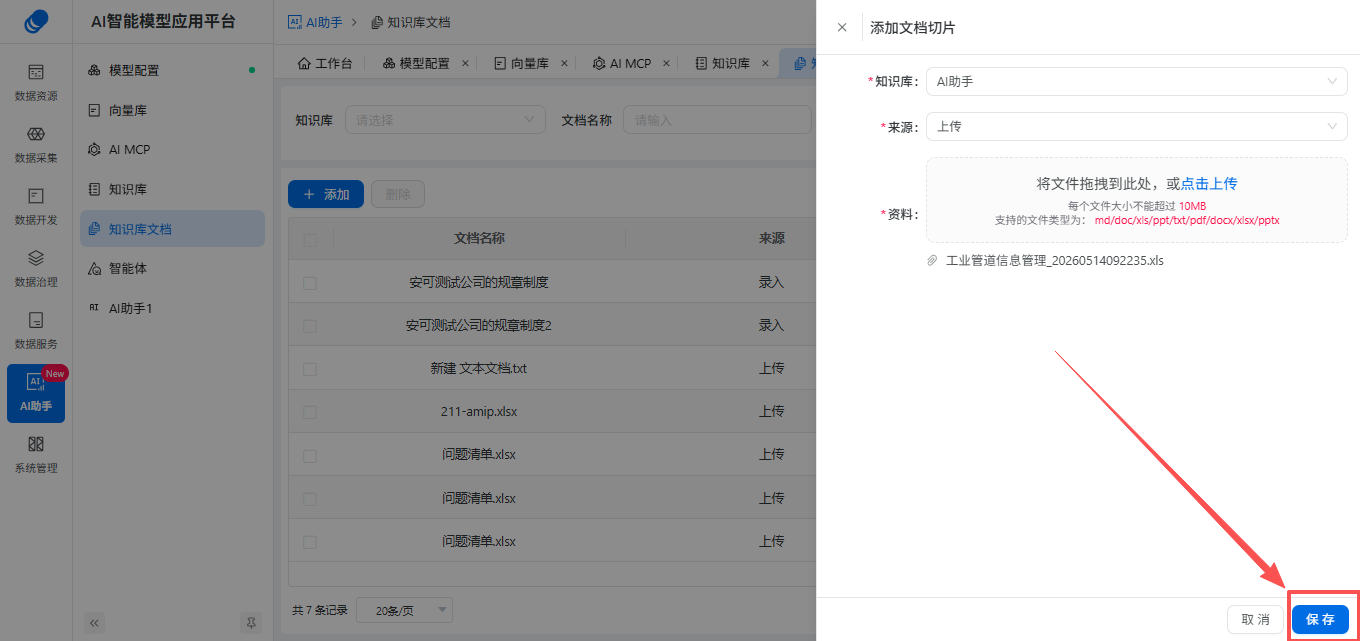This screenshot has width=1360, height=641.
Task: Click the platform logo at top left
Action: [36, 21]
